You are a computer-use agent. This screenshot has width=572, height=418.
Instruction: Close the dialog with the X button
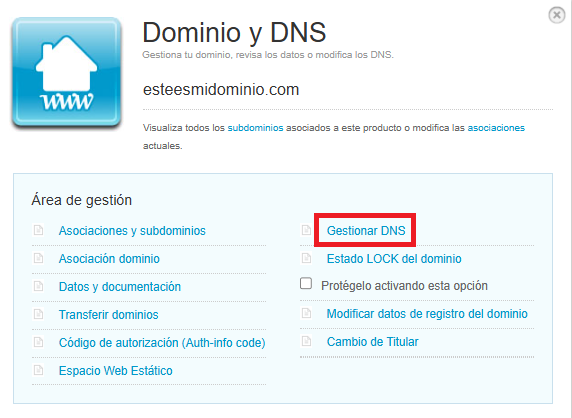[x=557, y=15]
